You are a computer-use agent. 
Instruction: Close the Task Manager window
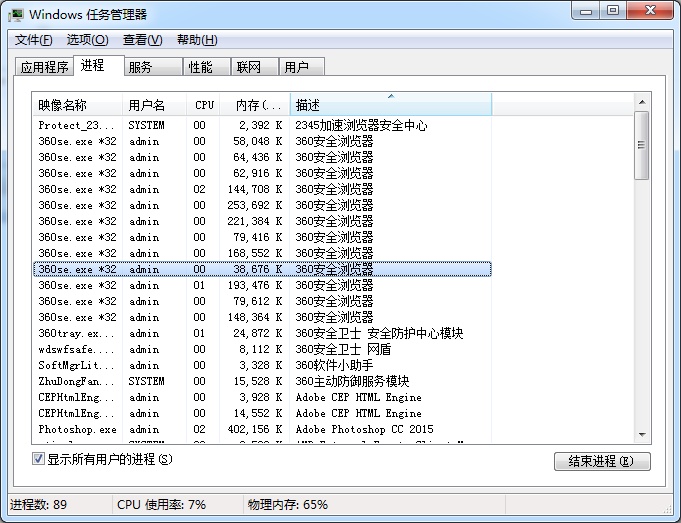click(650, 11)
